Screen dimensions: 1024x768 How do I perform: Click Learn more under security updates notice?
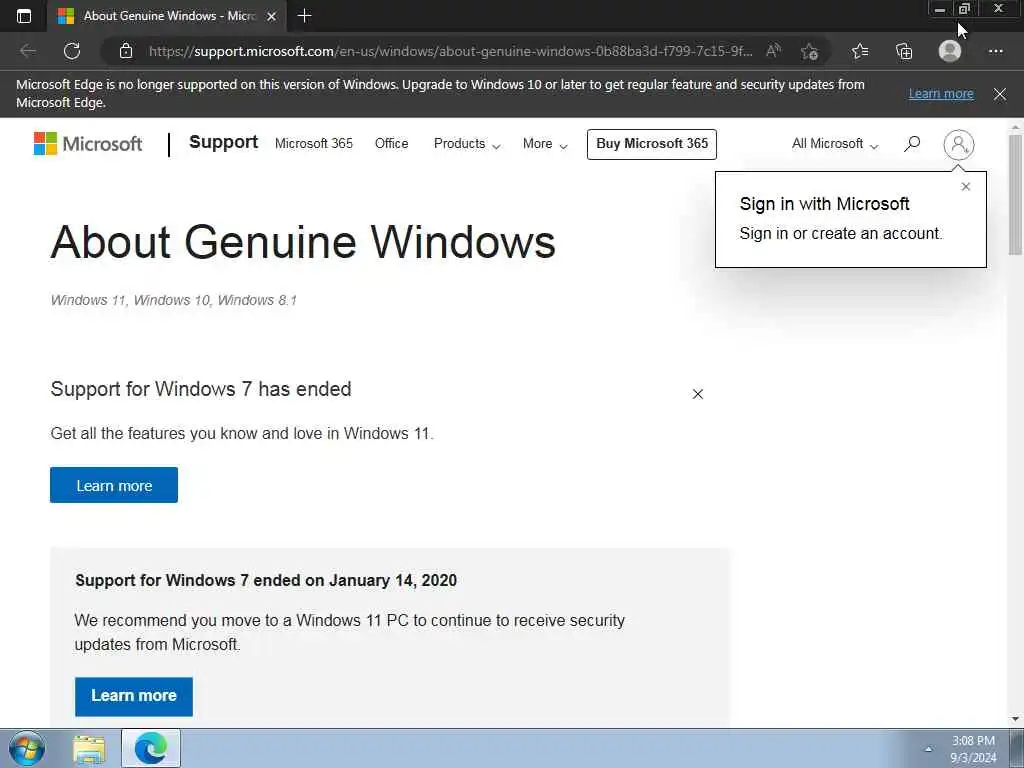pos(134,696)
